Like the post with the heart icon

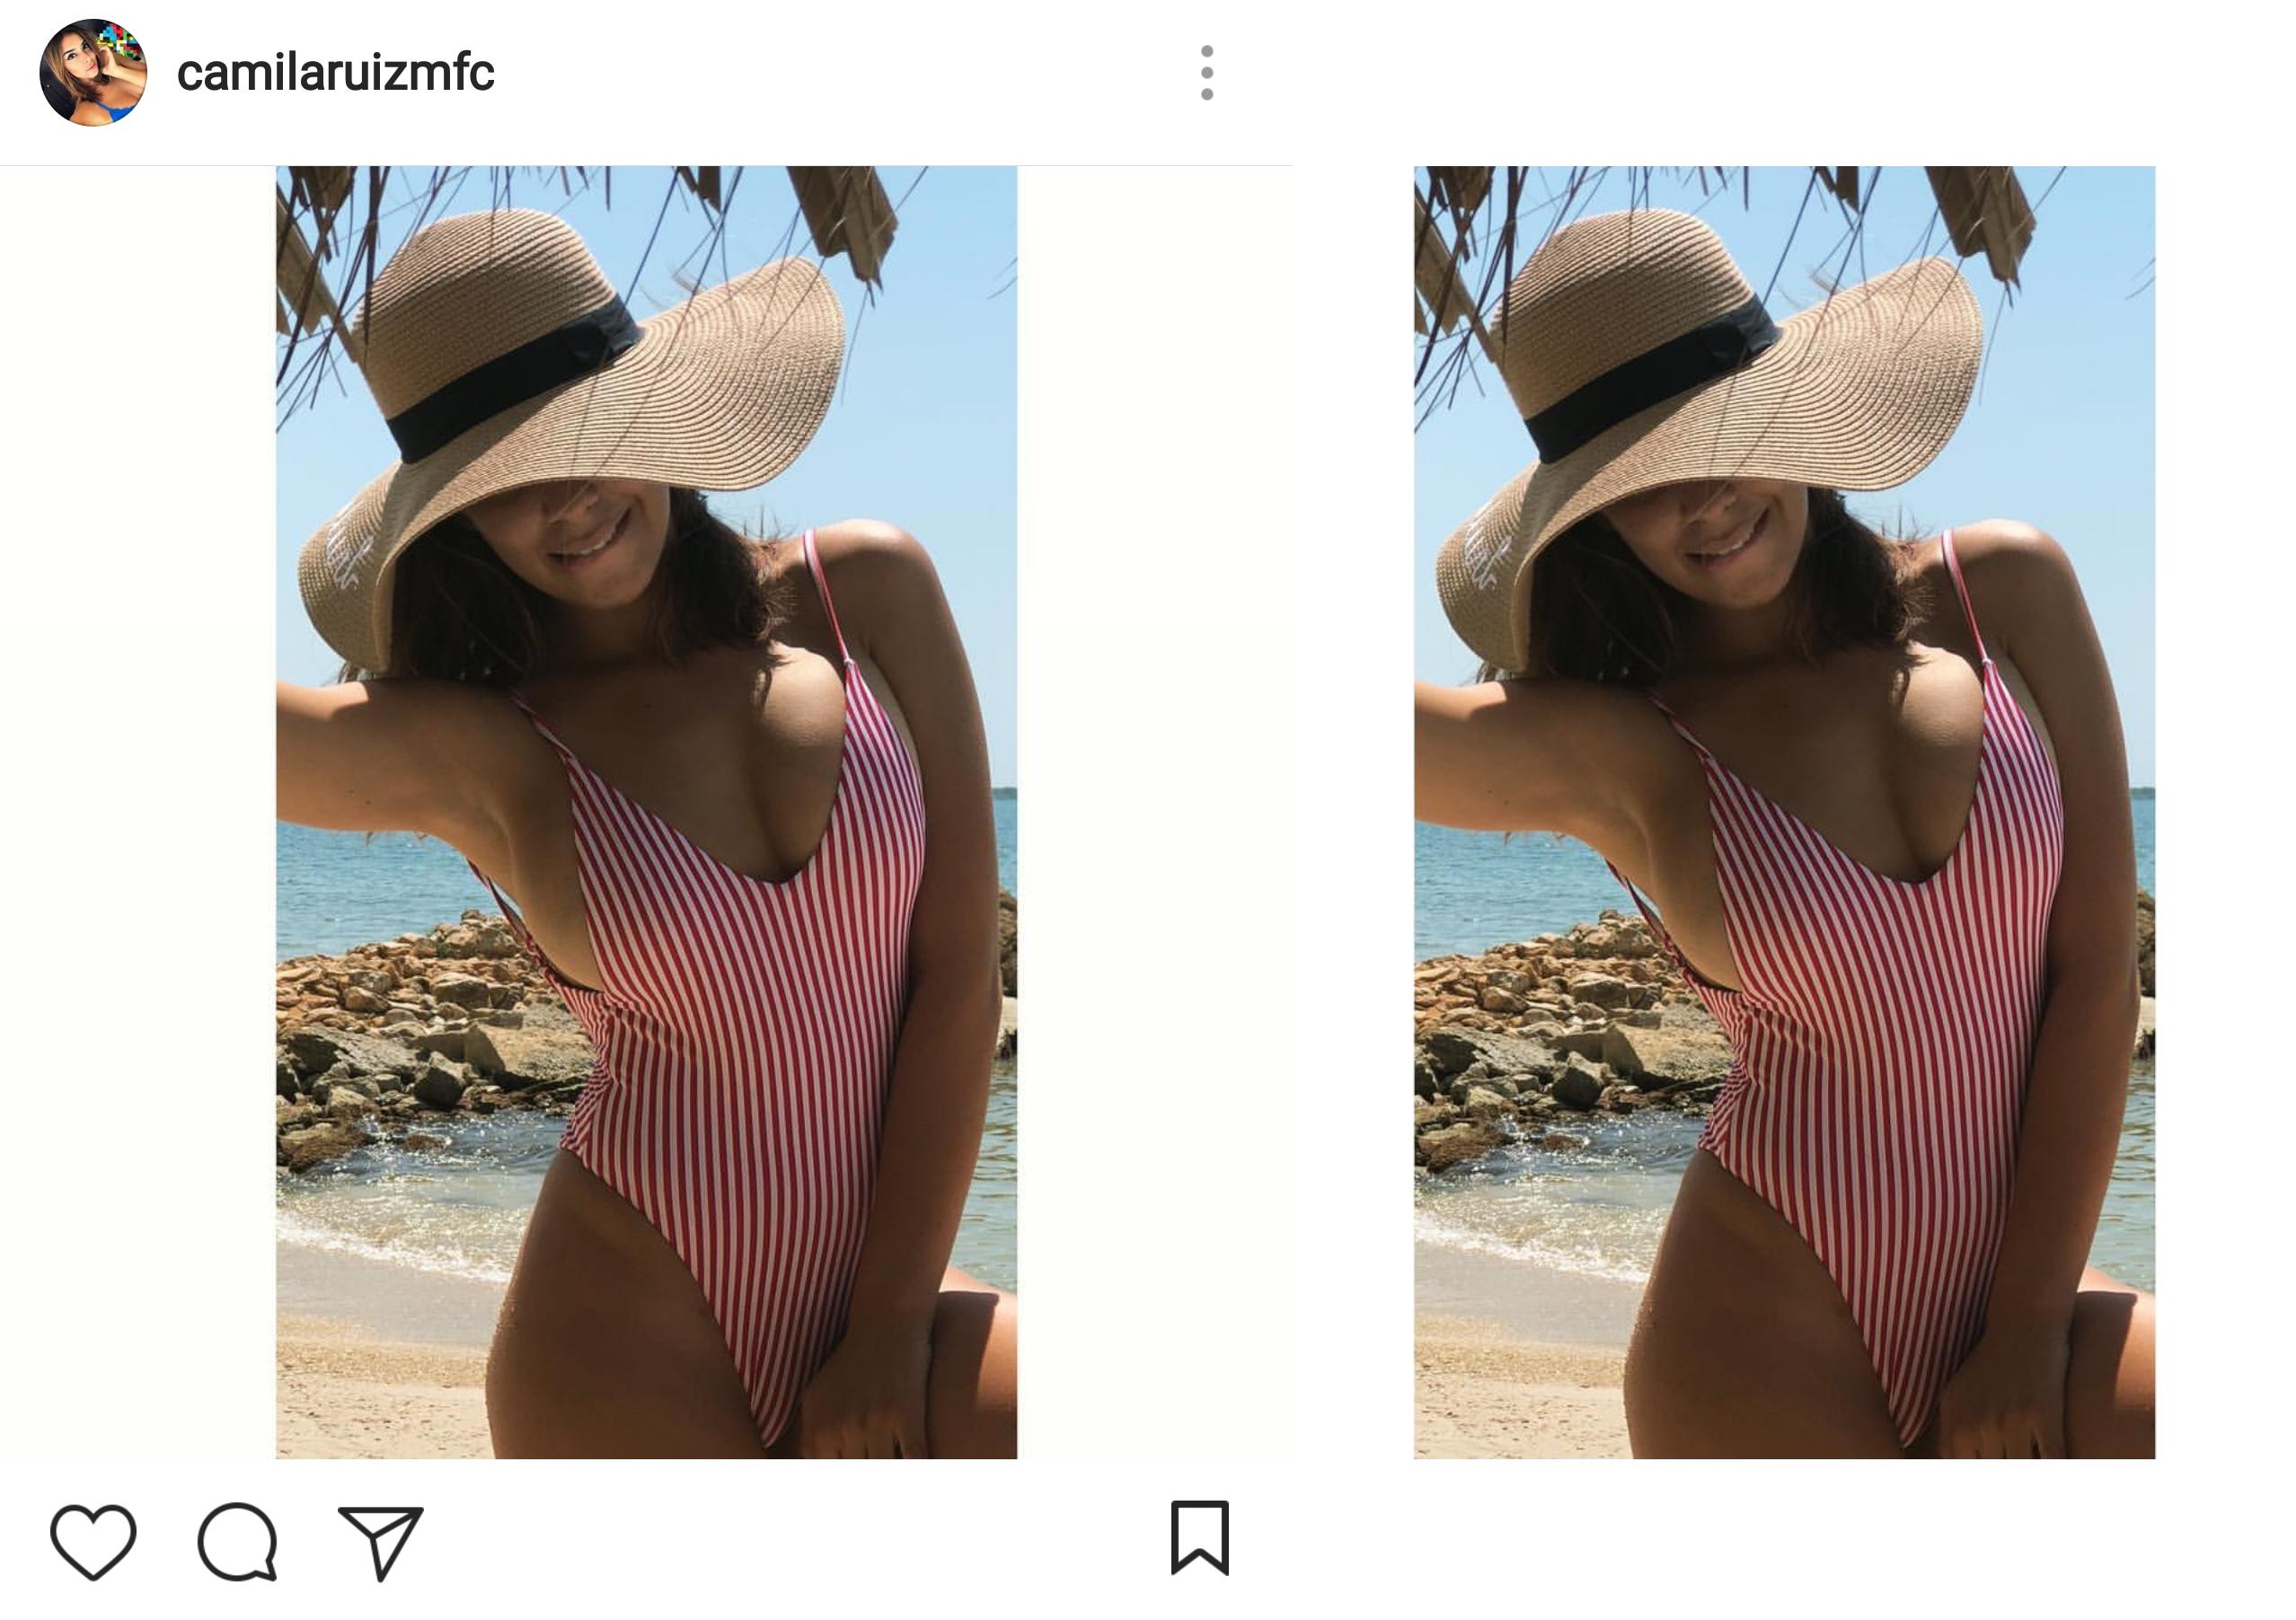click(93, 1541)
